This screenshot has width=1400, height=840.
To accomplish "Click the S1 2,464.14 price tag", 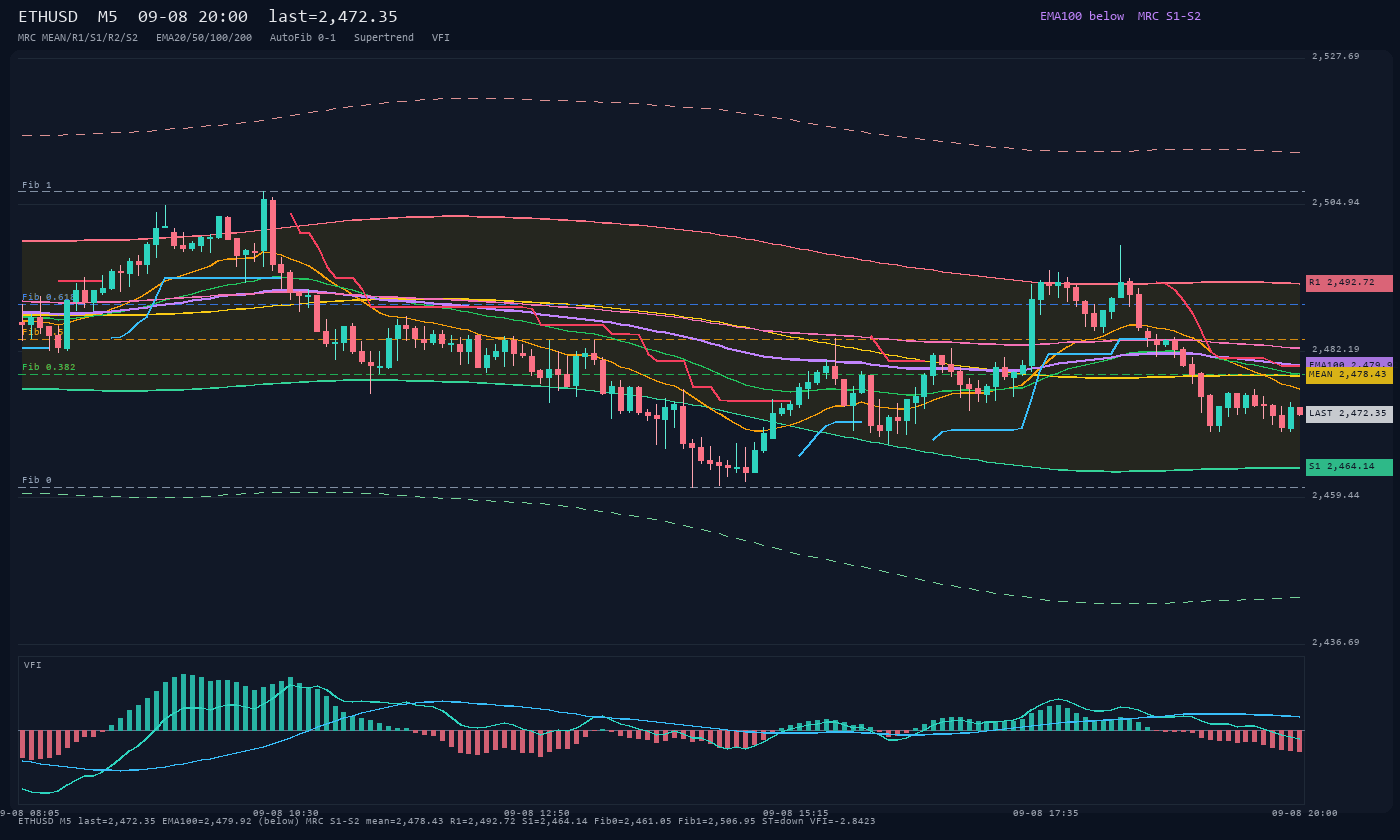I will [x=1349, y=467].
